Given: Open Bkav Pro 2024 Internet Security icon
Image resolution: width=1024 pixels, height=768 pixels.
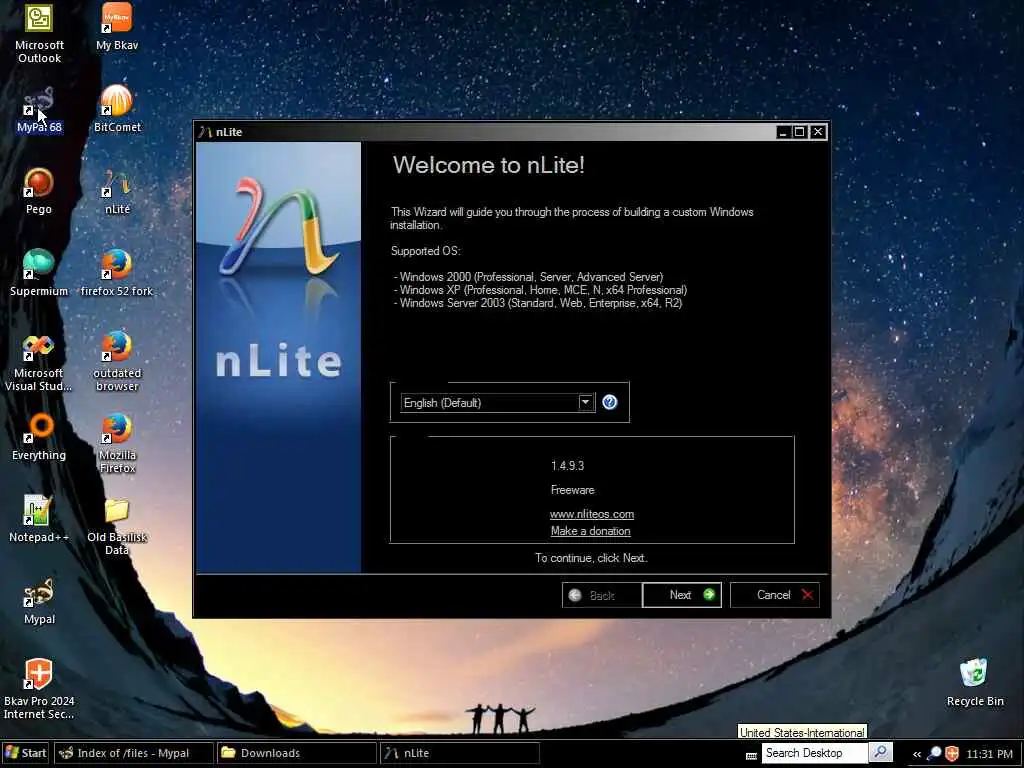Looking at the screenshot, I should click(x=39, y=689).
